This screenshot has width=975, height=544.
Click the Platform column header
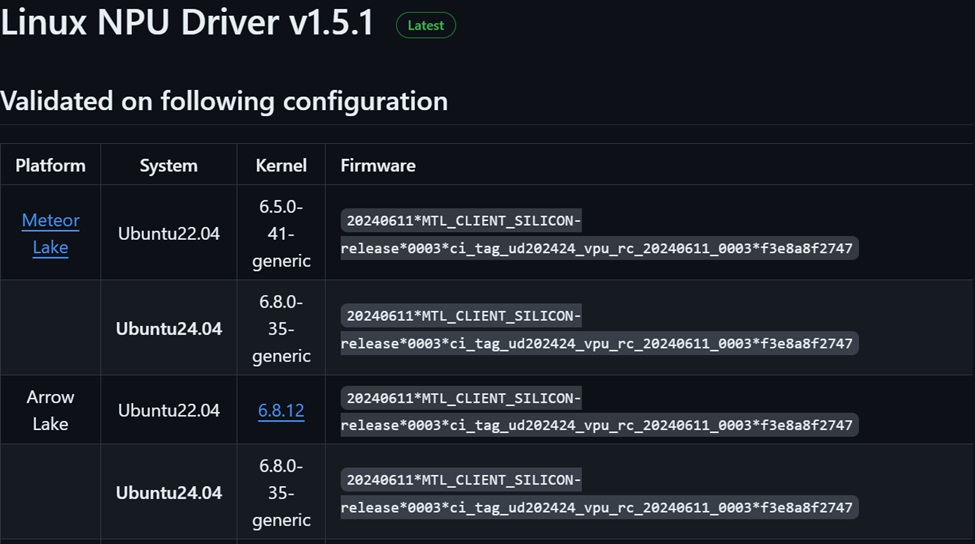50,165
